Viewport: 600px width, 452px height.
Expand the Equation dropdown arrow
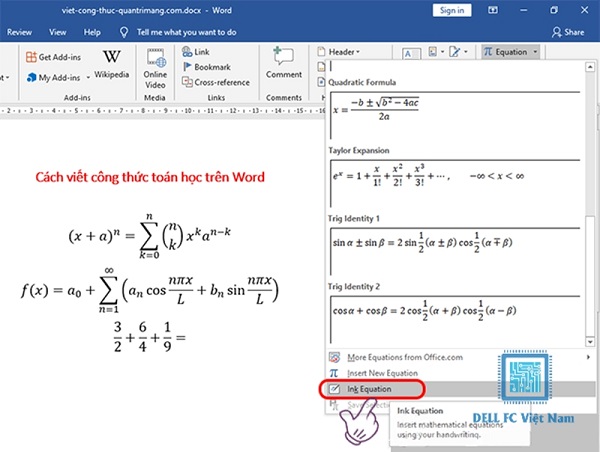[537, 51]
